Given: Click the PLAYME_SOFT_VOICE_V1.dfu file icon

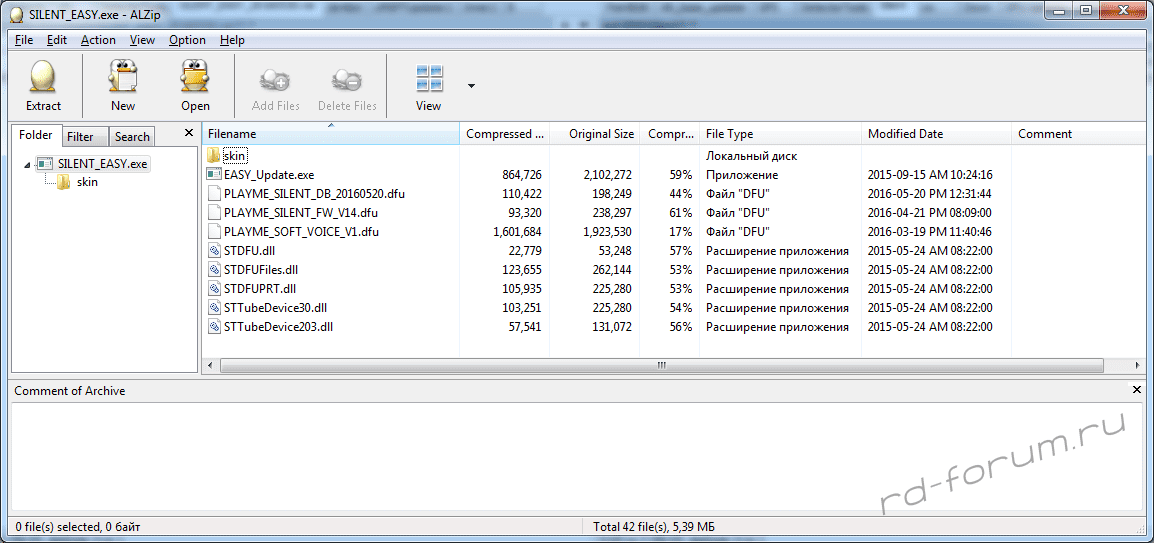Looking at the screenshot, I should click(x=213, y=232).
